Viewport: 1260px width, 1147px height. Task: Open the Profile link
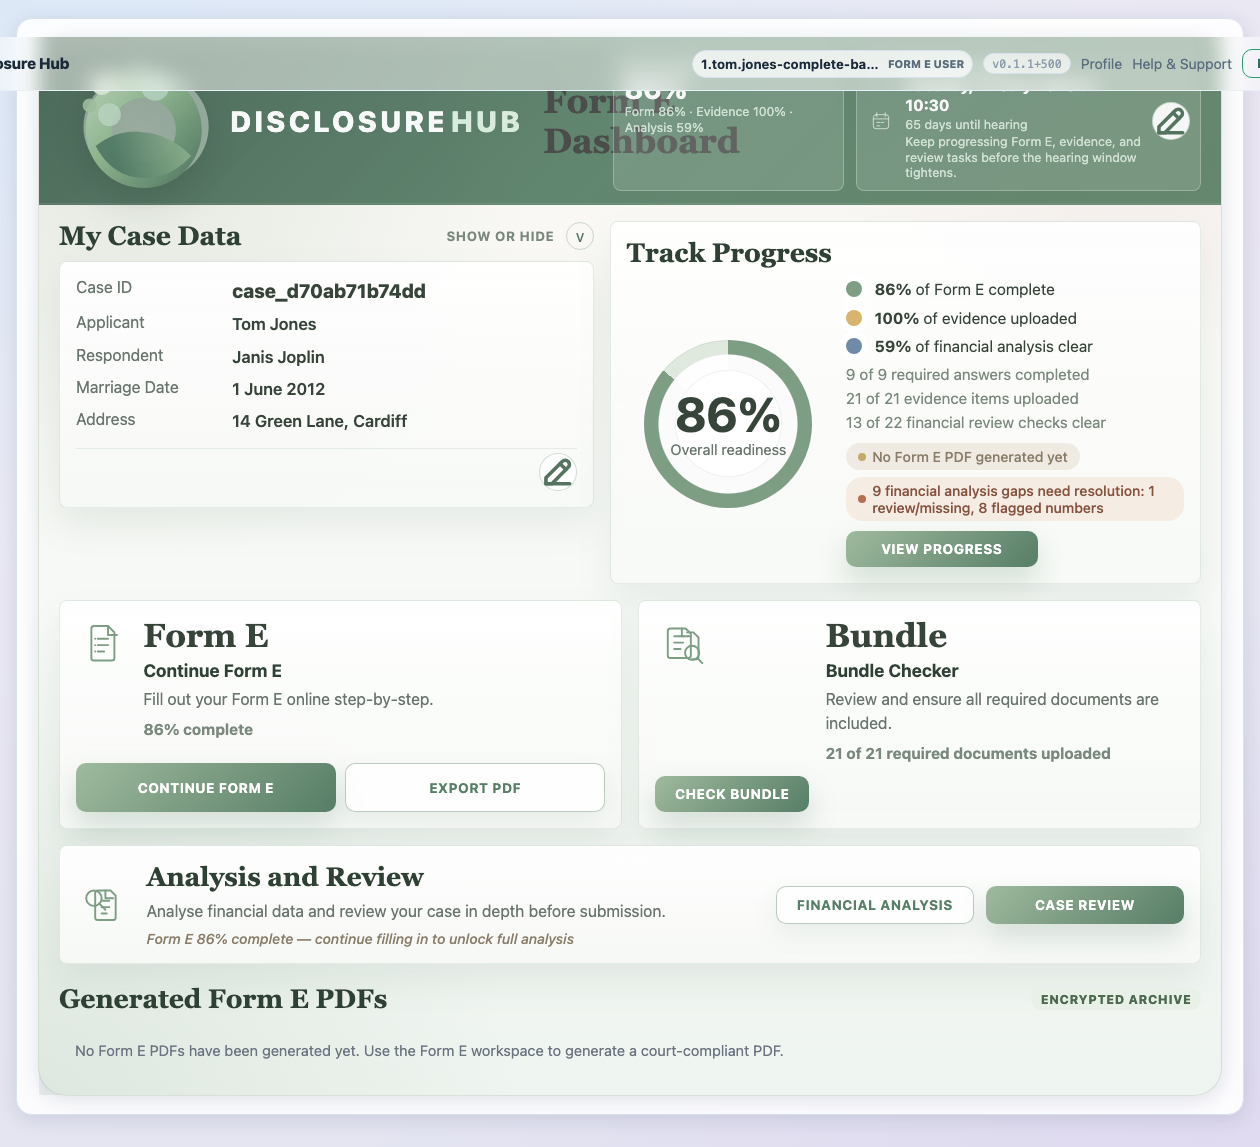click(1101, 64)
